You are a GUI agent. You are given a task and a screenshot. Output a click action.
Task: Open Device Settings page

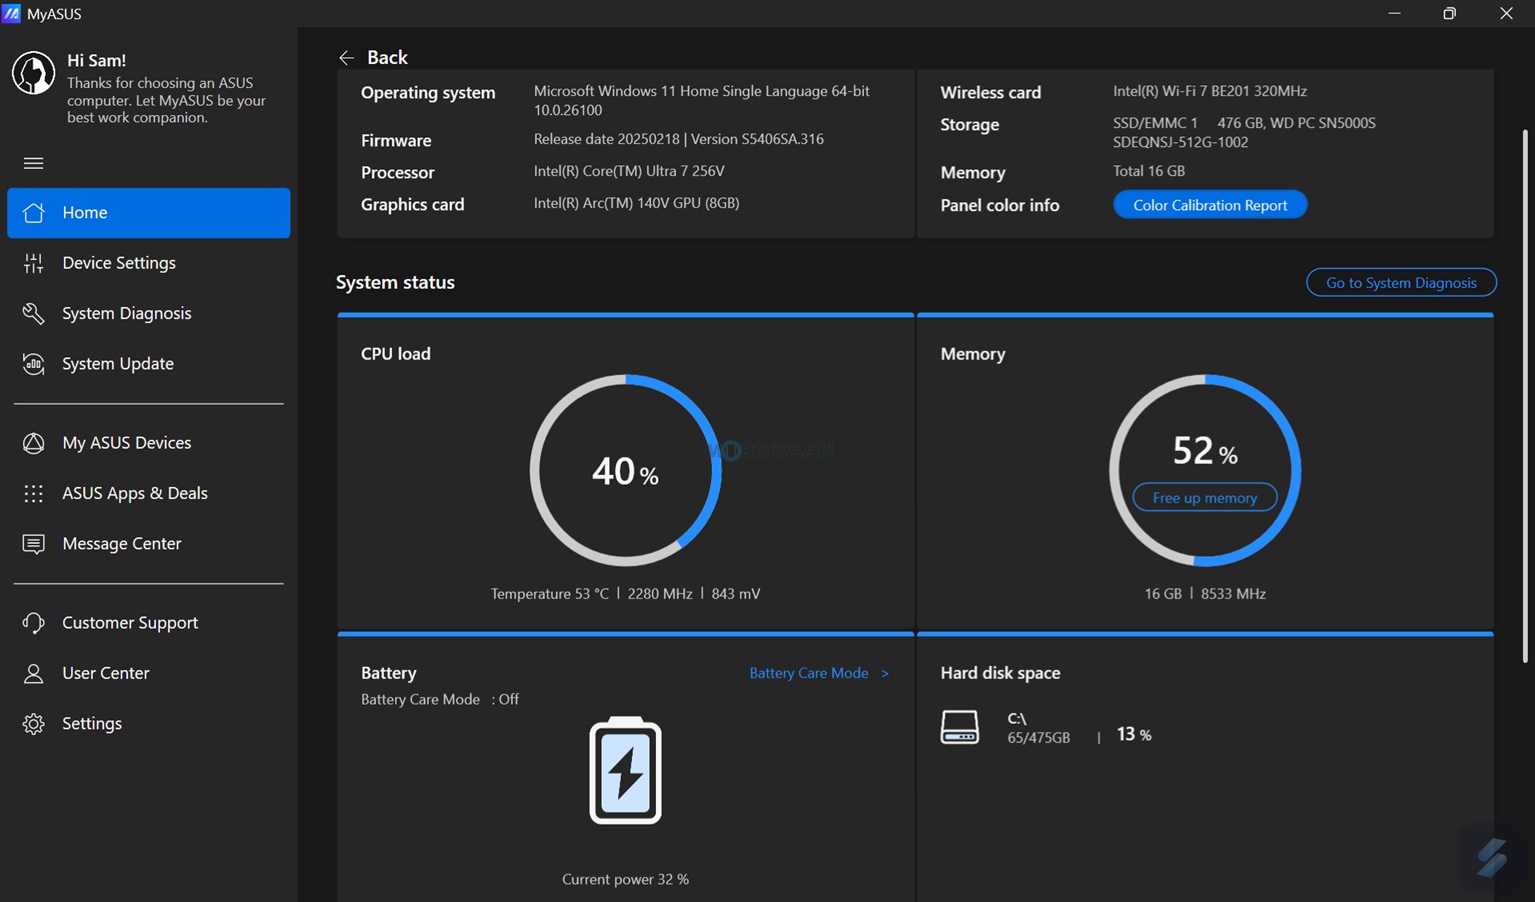[148, 263]
